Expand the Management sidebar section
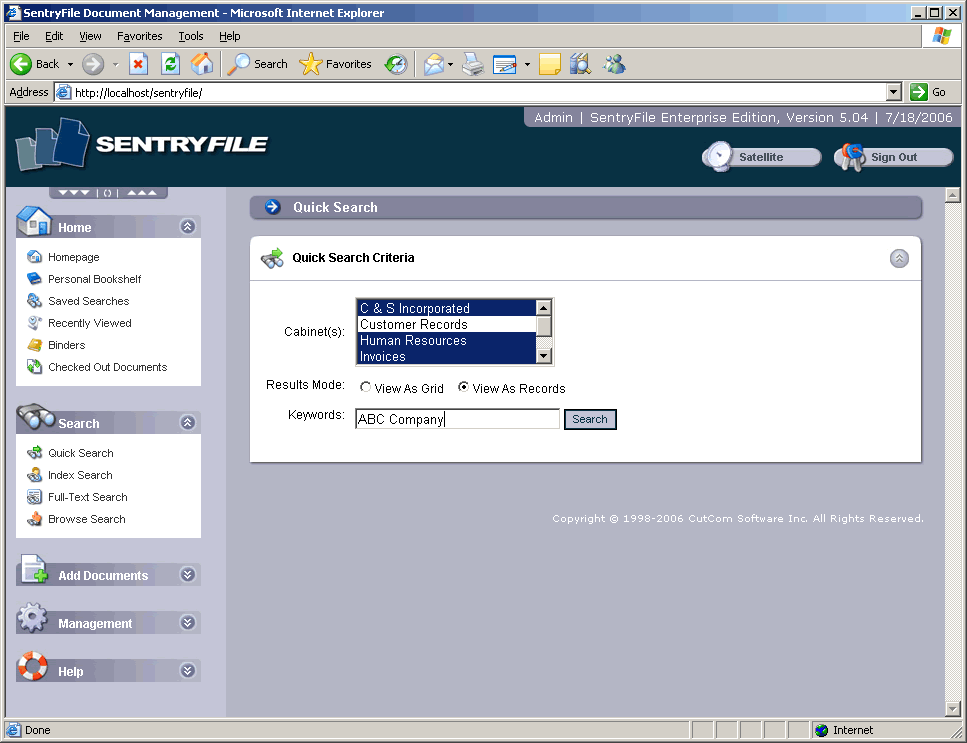Image resolution: width=967 pixels, height=743 pixels. pyautogui.click(x=187, y=623)
